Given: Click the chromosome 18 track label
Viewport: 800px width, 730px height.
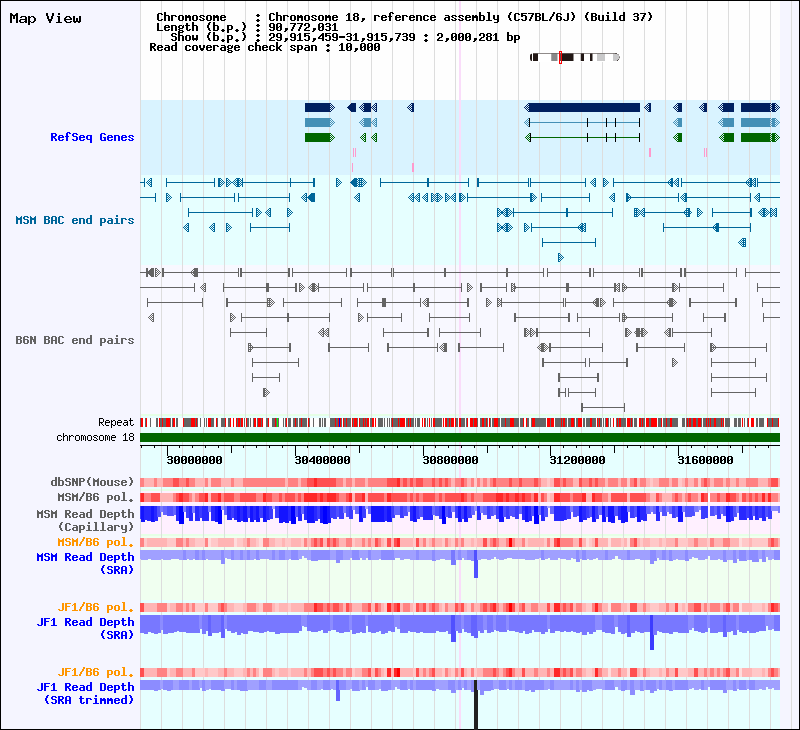Looking at the screenshot, I should (95, 437).
